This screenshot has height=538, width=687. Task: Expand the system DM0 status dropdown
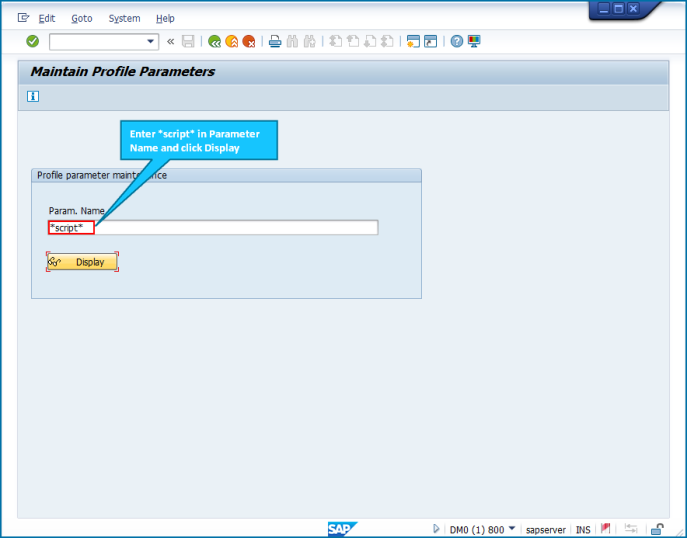point(512,528)
